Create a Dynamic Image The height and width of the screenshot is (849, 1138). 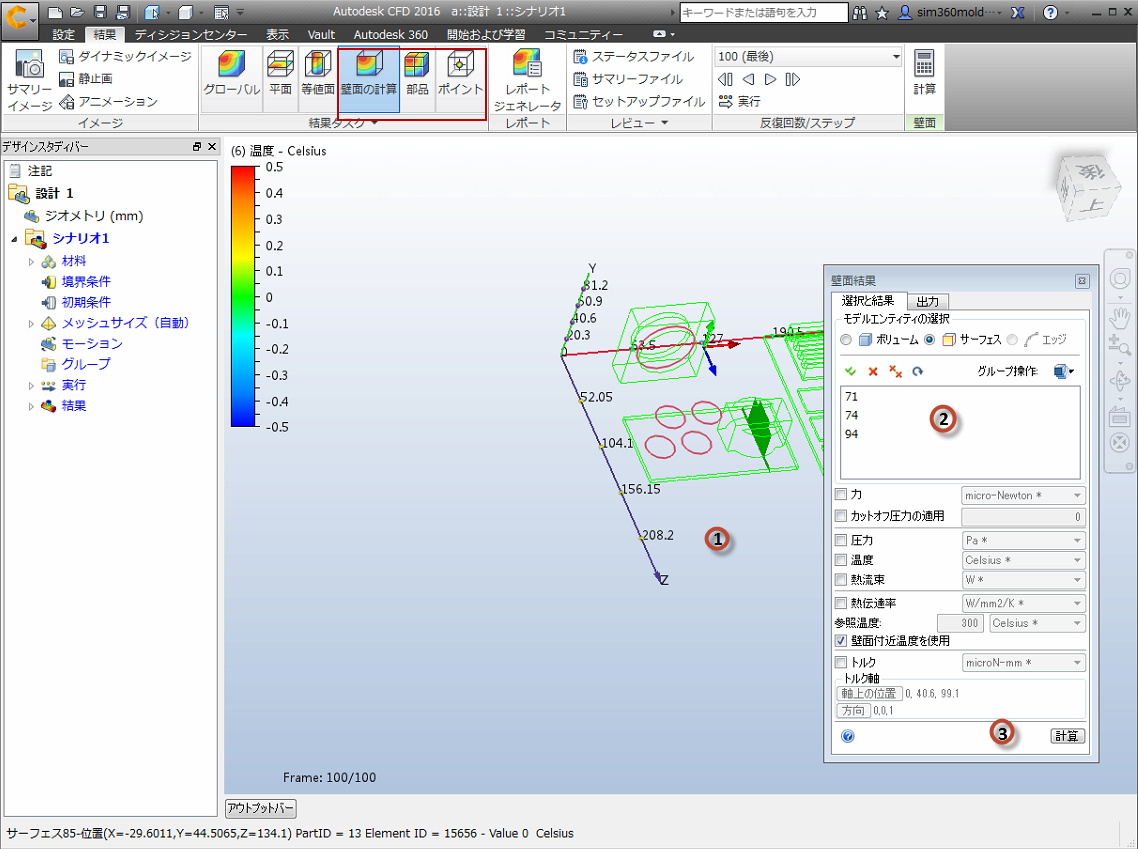click(x=126, y=57)
